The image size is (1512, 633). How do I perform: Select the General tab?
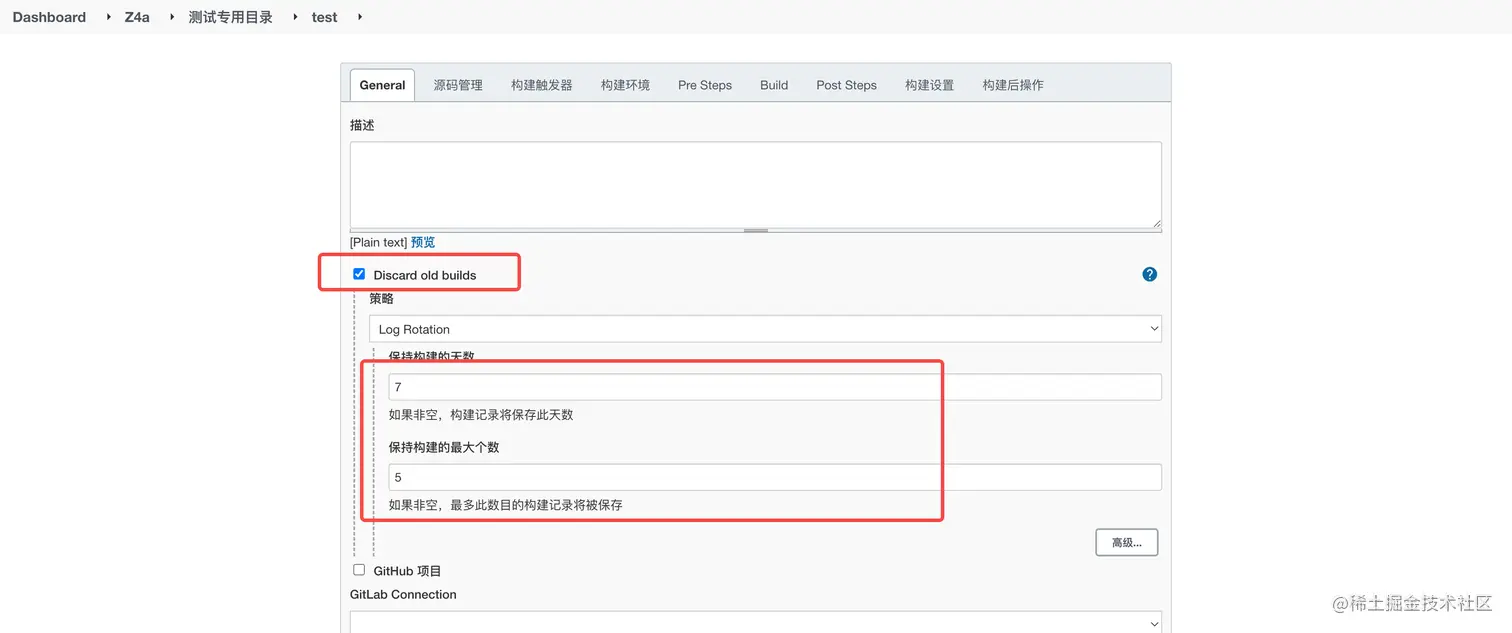point(382,85)
